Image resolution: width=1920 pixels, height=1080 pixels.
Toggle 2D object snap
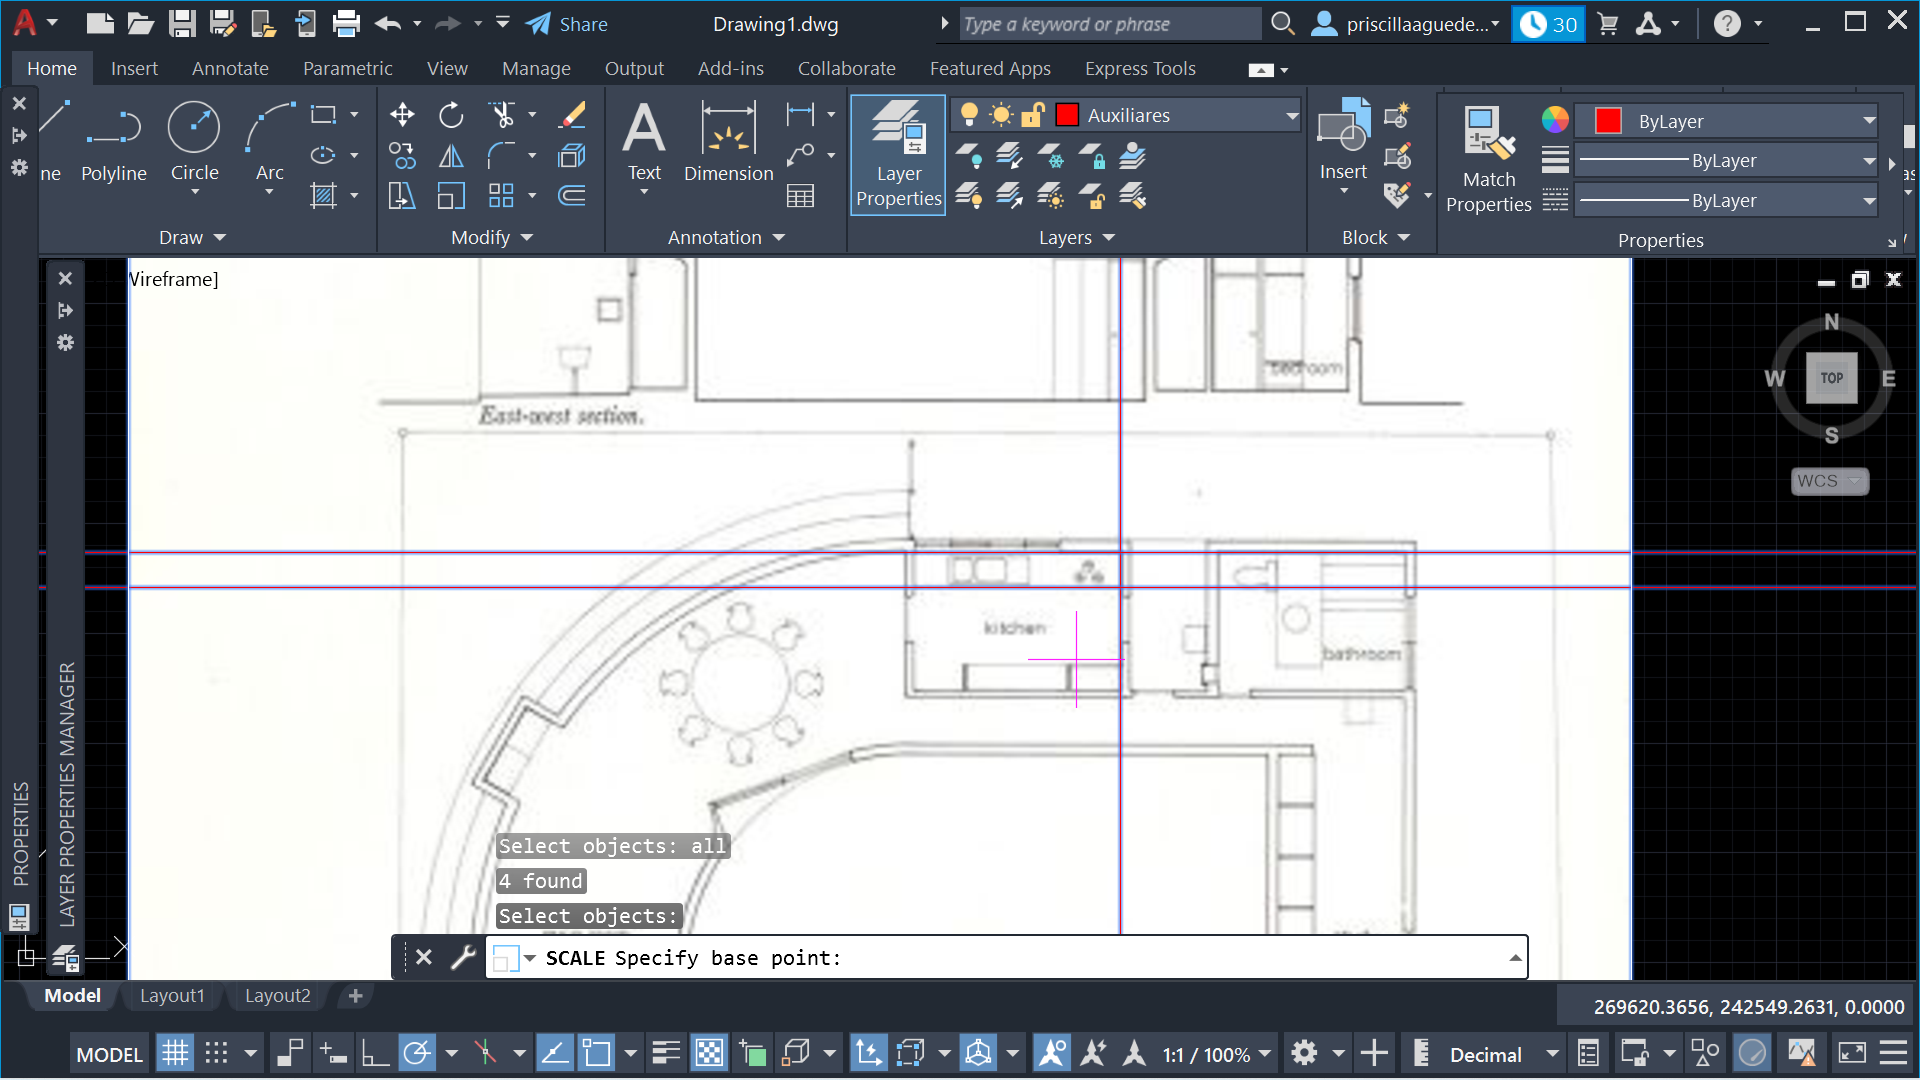pyautogui.click(x=597, y=1053)
